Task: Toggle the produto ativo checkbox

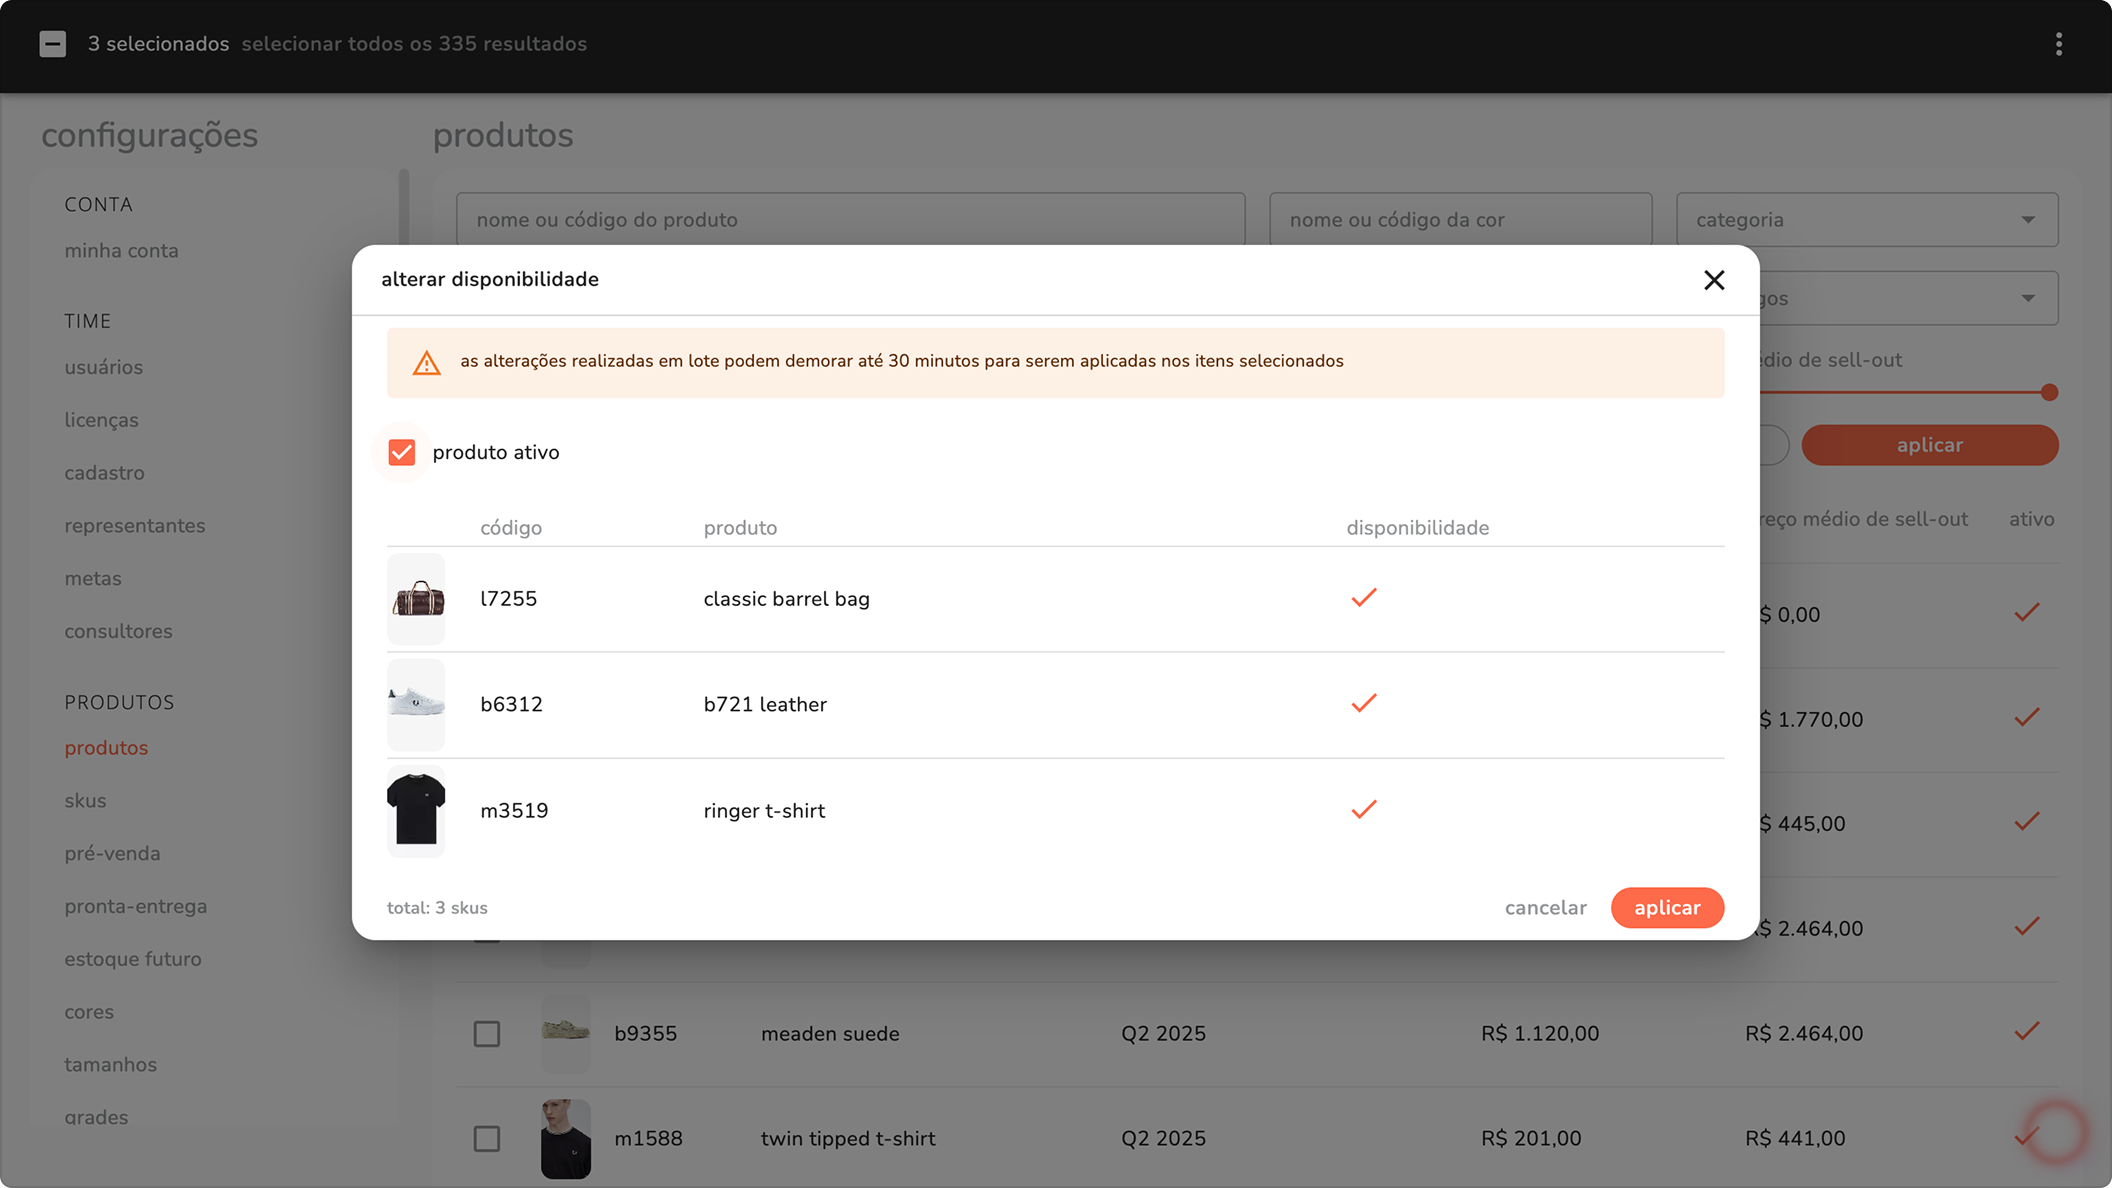Action: (x=402, y=452)
